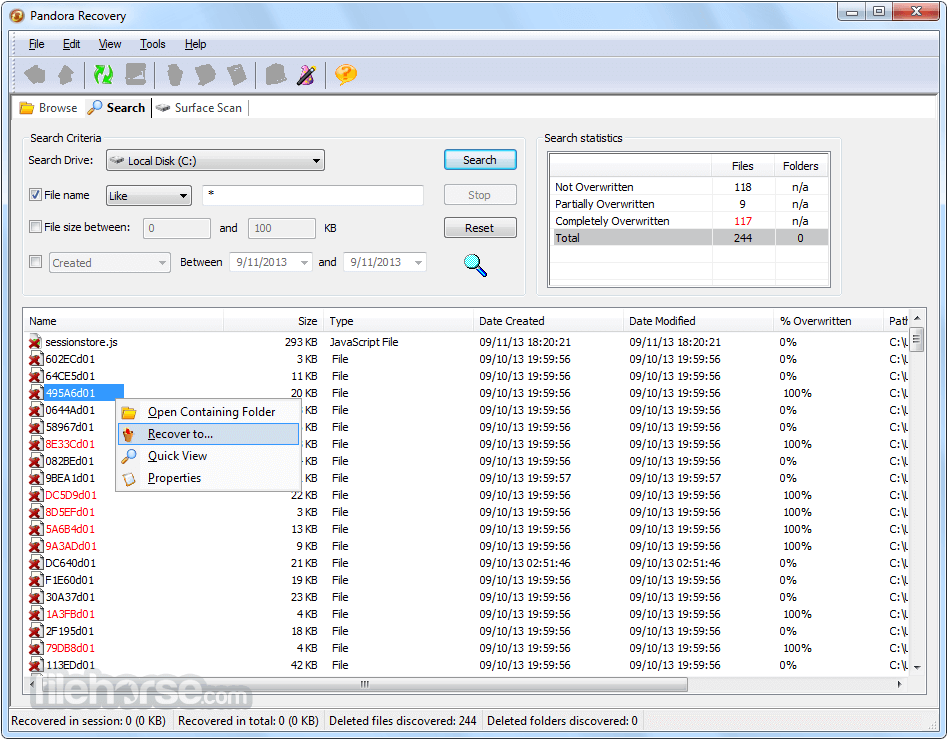Click the blue magnifying glass icon under Reset
This screenshot has width=948, height=740.
[x=475, y=265]
